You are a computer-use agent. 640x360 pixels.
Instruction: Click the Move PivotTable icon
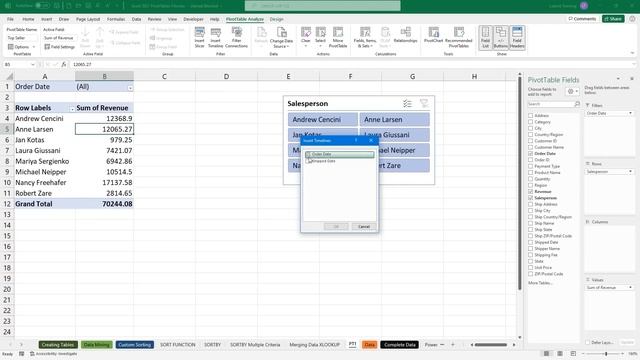(x=338, y=37)
